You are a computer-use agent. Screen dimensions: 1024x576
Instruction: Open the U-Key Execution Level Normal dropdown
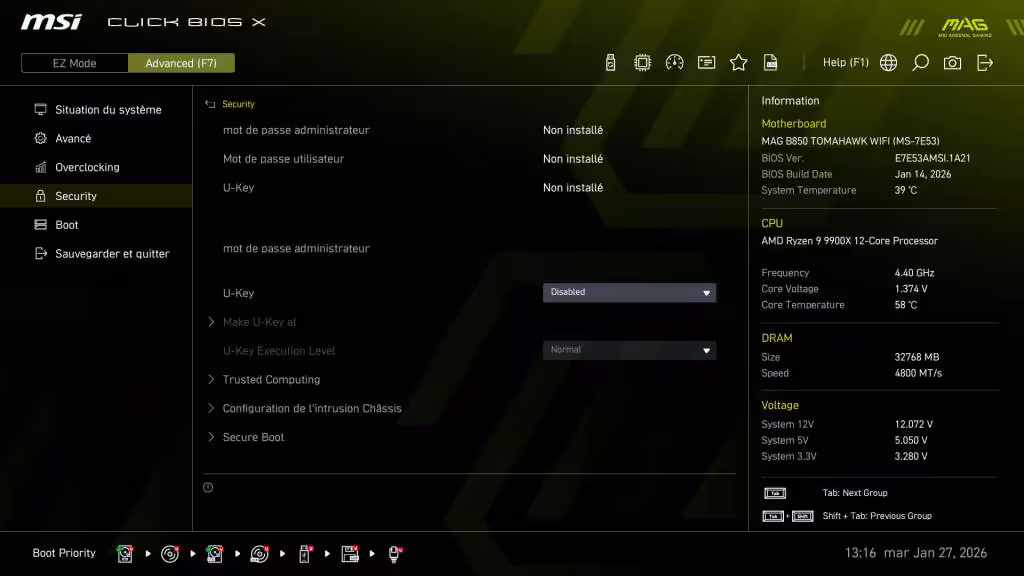[629, 349]
